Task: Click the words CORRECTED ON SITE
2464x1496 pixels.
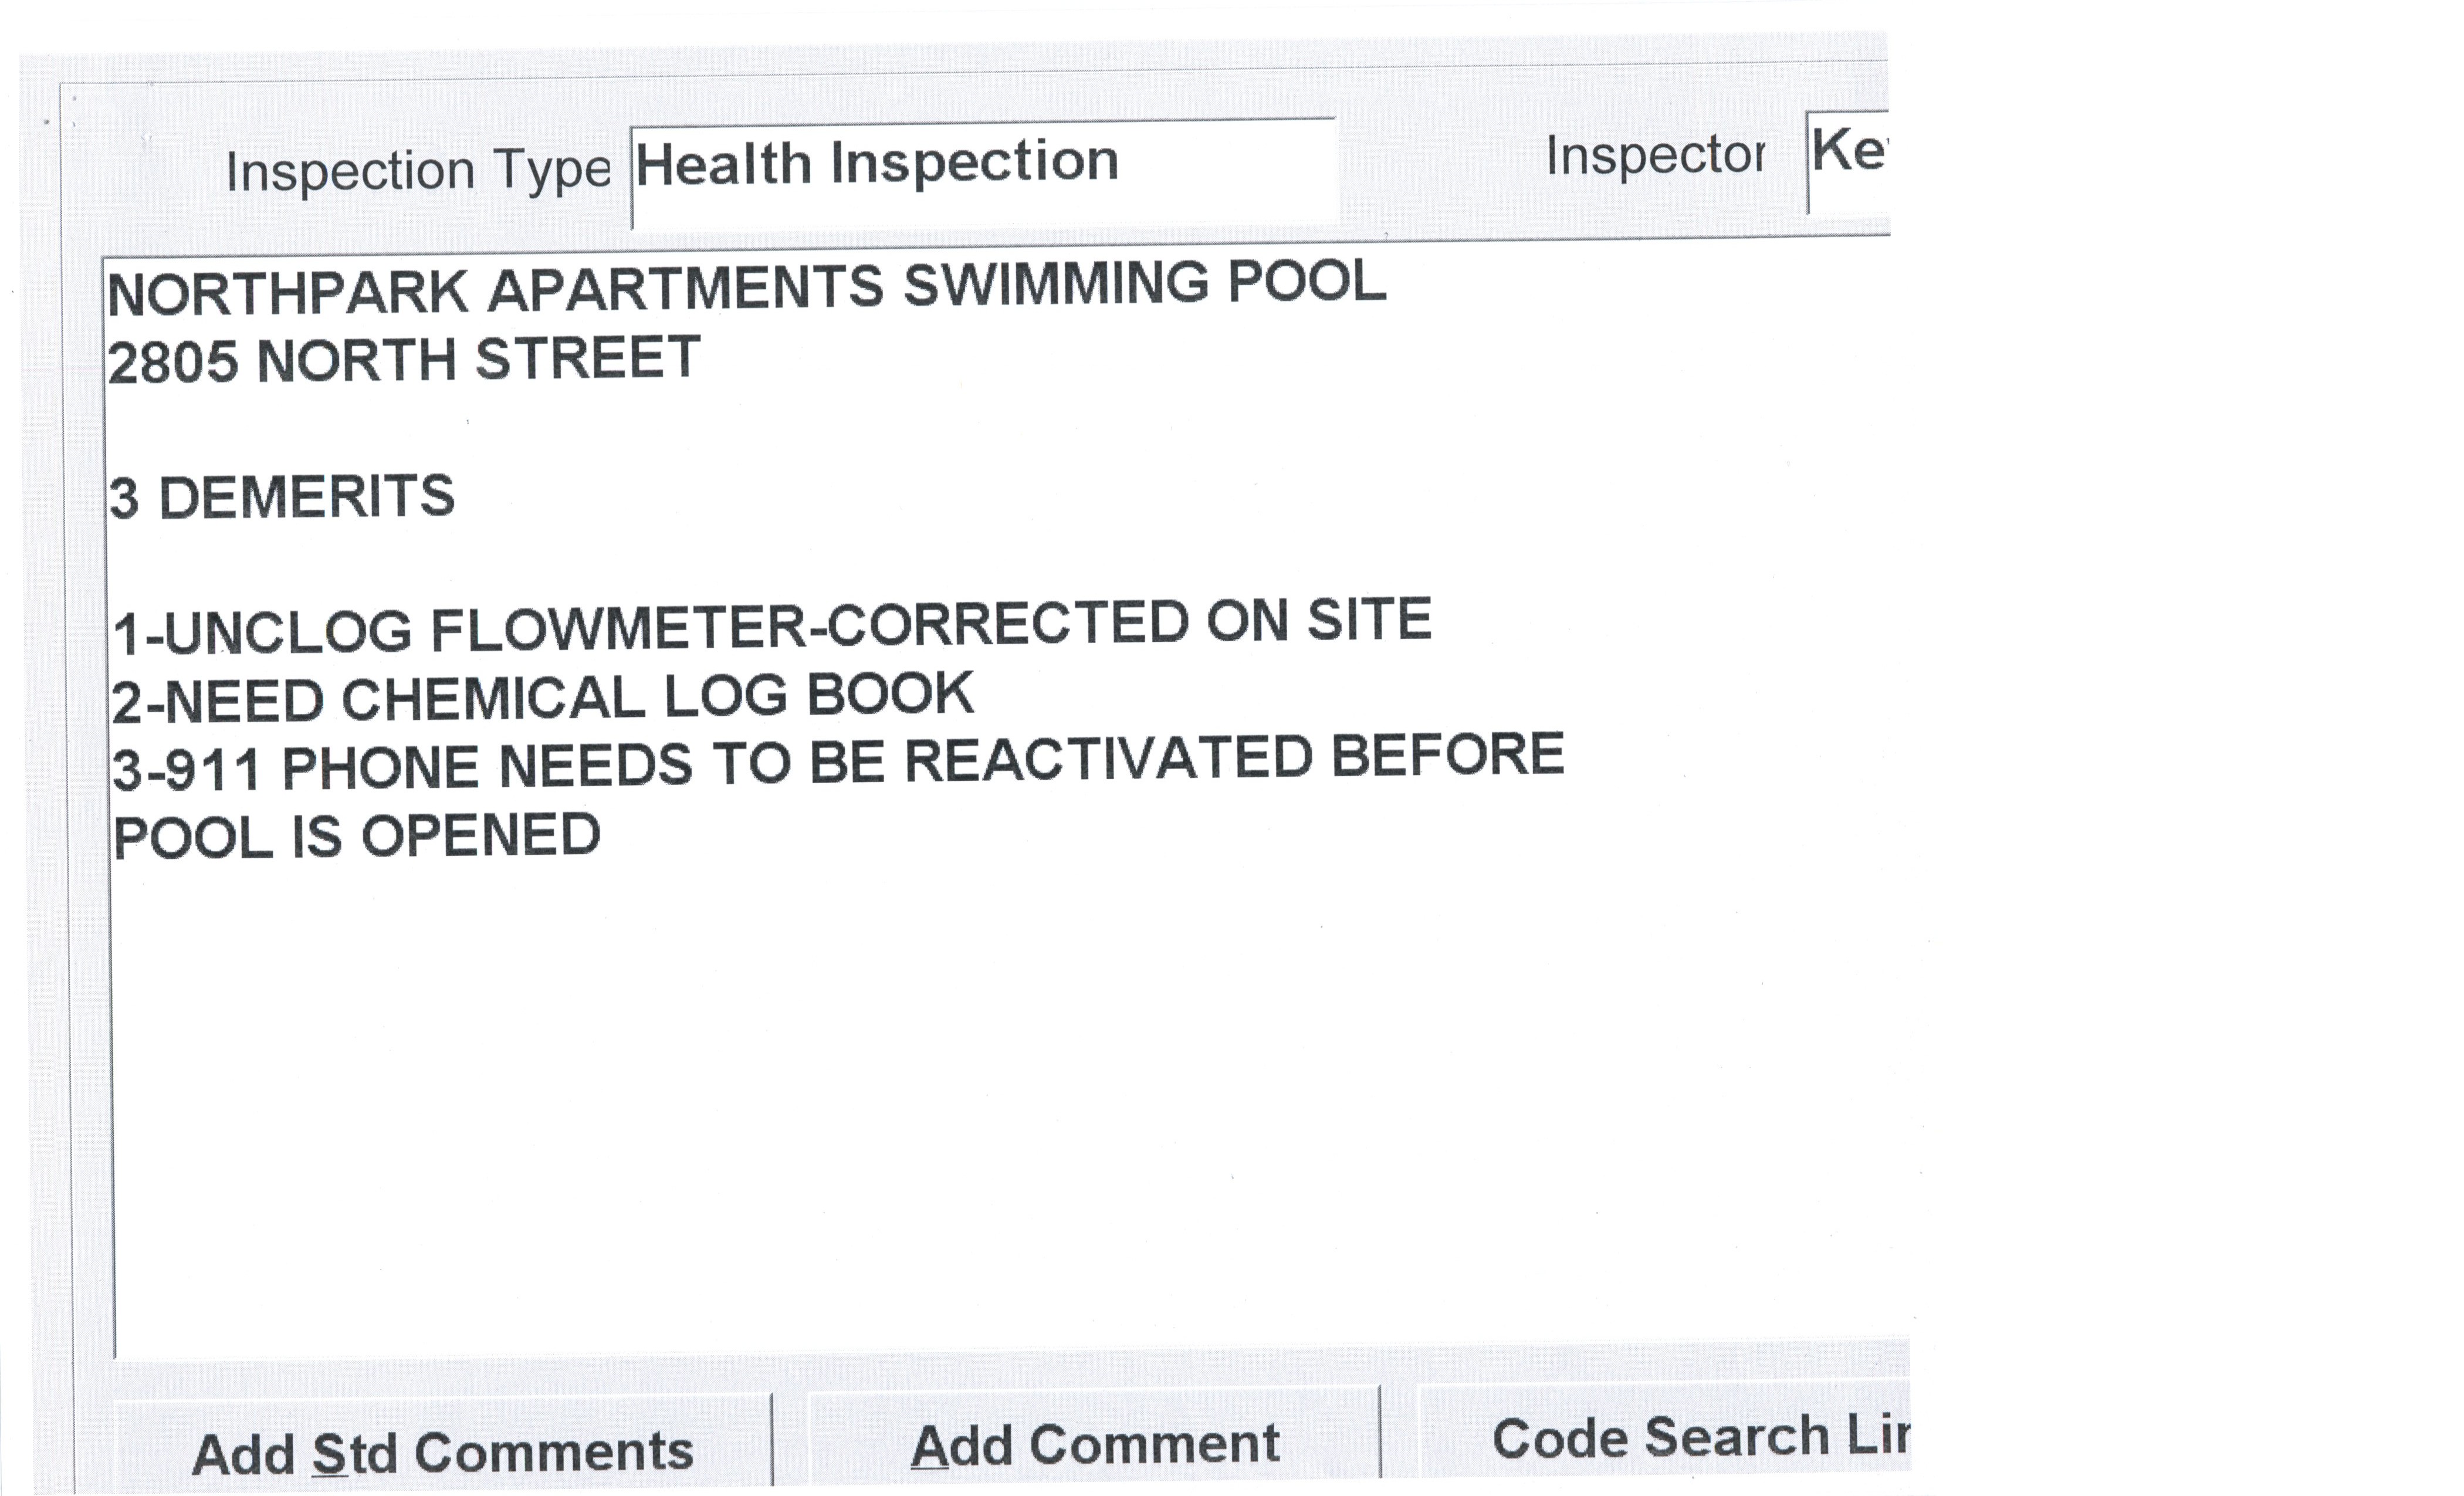Action: coord(1129,622)
